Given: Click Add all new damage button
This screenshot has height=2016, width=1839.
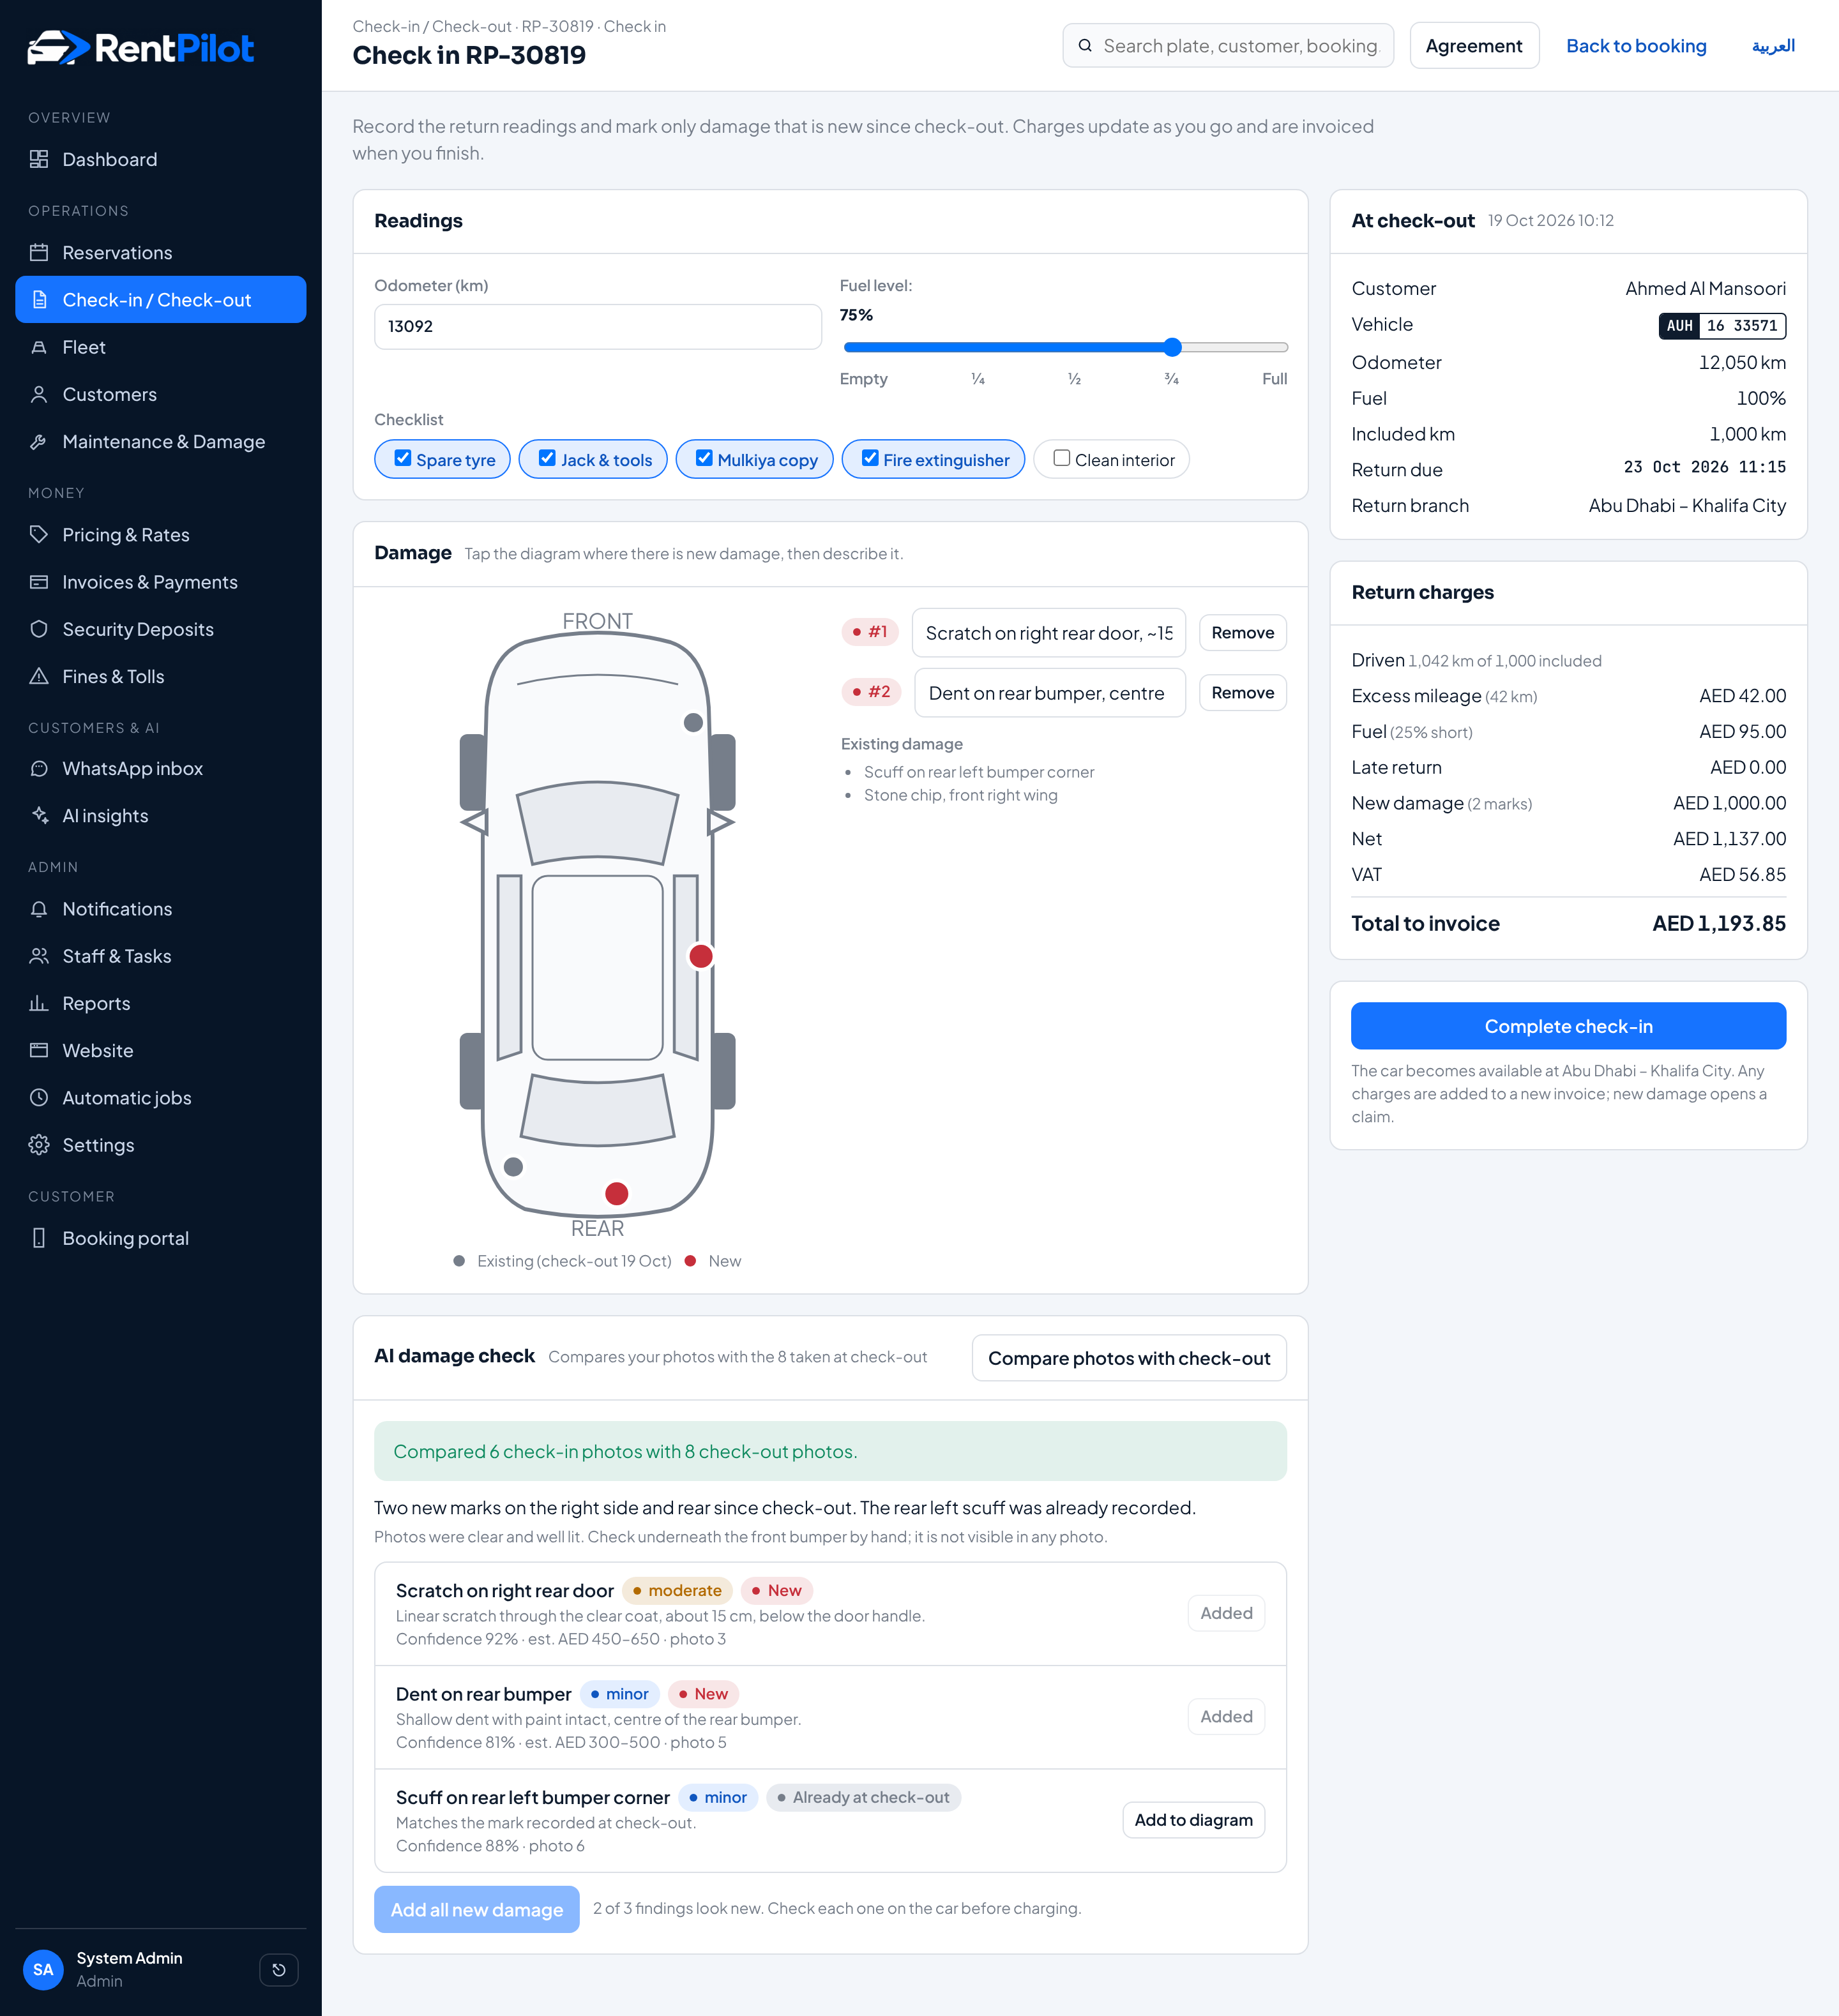Looking at the screenshot, I should click(x=477, y=1909).
